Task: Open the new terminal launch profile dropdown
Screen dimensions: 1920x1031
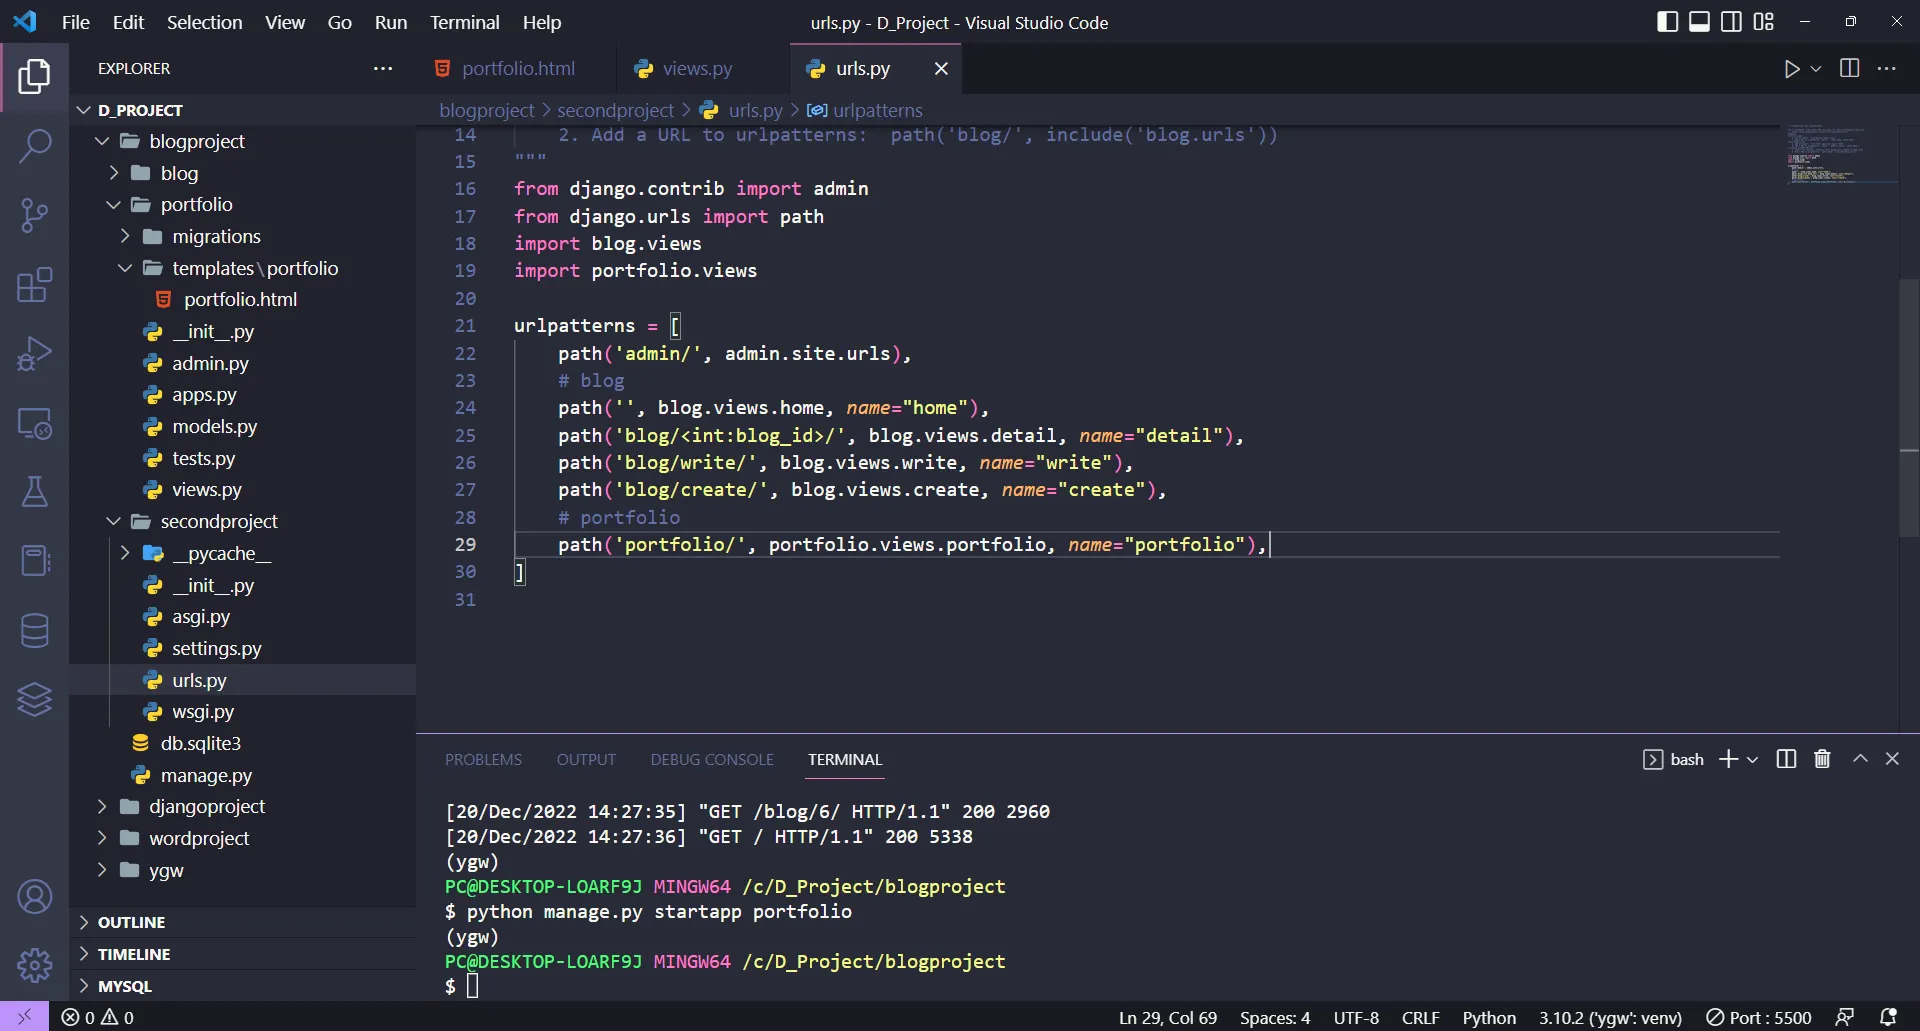Action: 1752,760
